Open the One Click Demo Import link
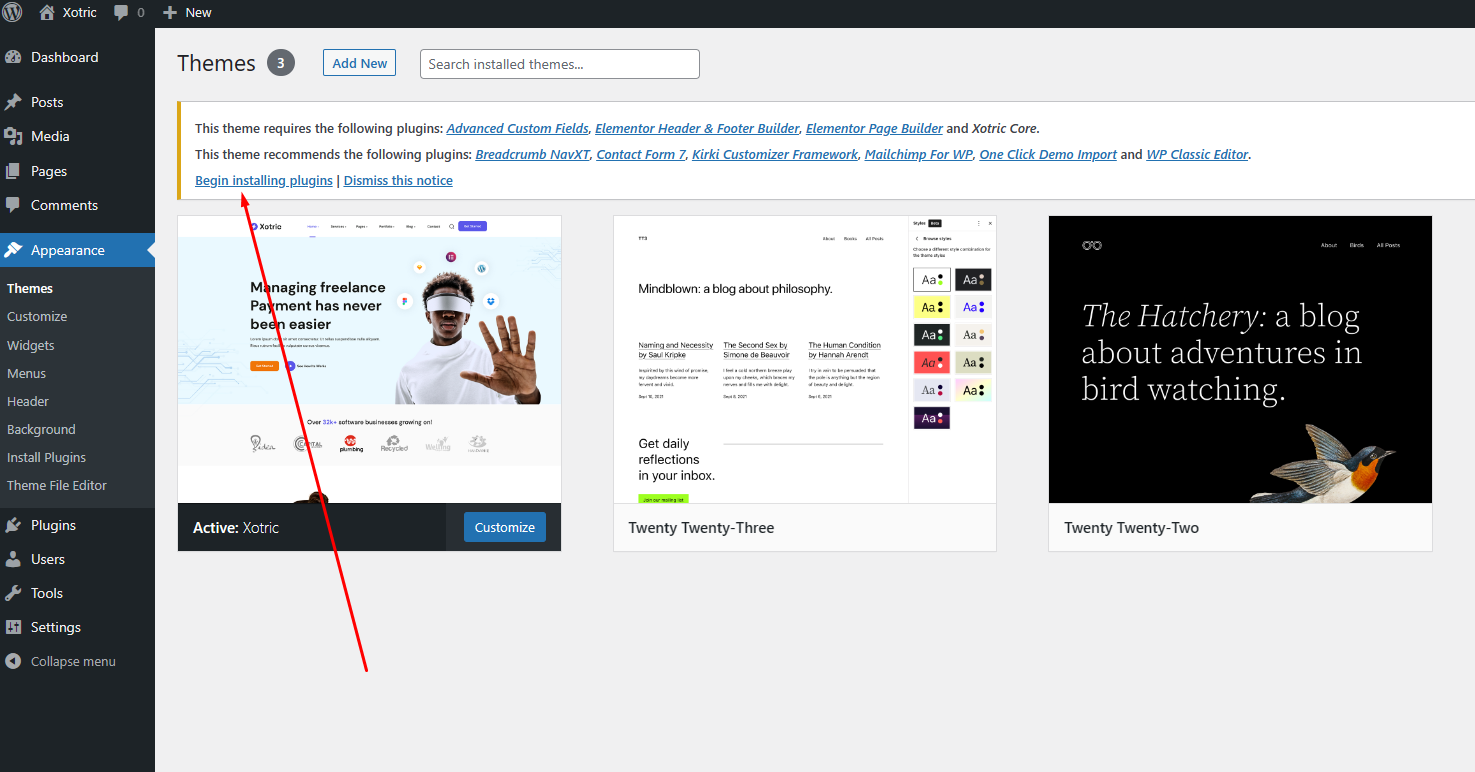This screenshot has height=772, width=1475. click(x=1048, y=154)
